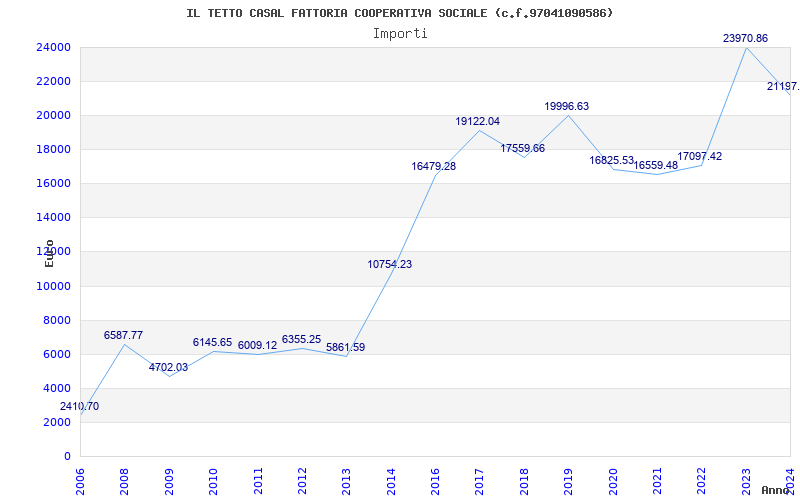The width and height of the screenshot is (800, 500).
Task: Click the y-axis value 16000
Action: tap(53, 184)
